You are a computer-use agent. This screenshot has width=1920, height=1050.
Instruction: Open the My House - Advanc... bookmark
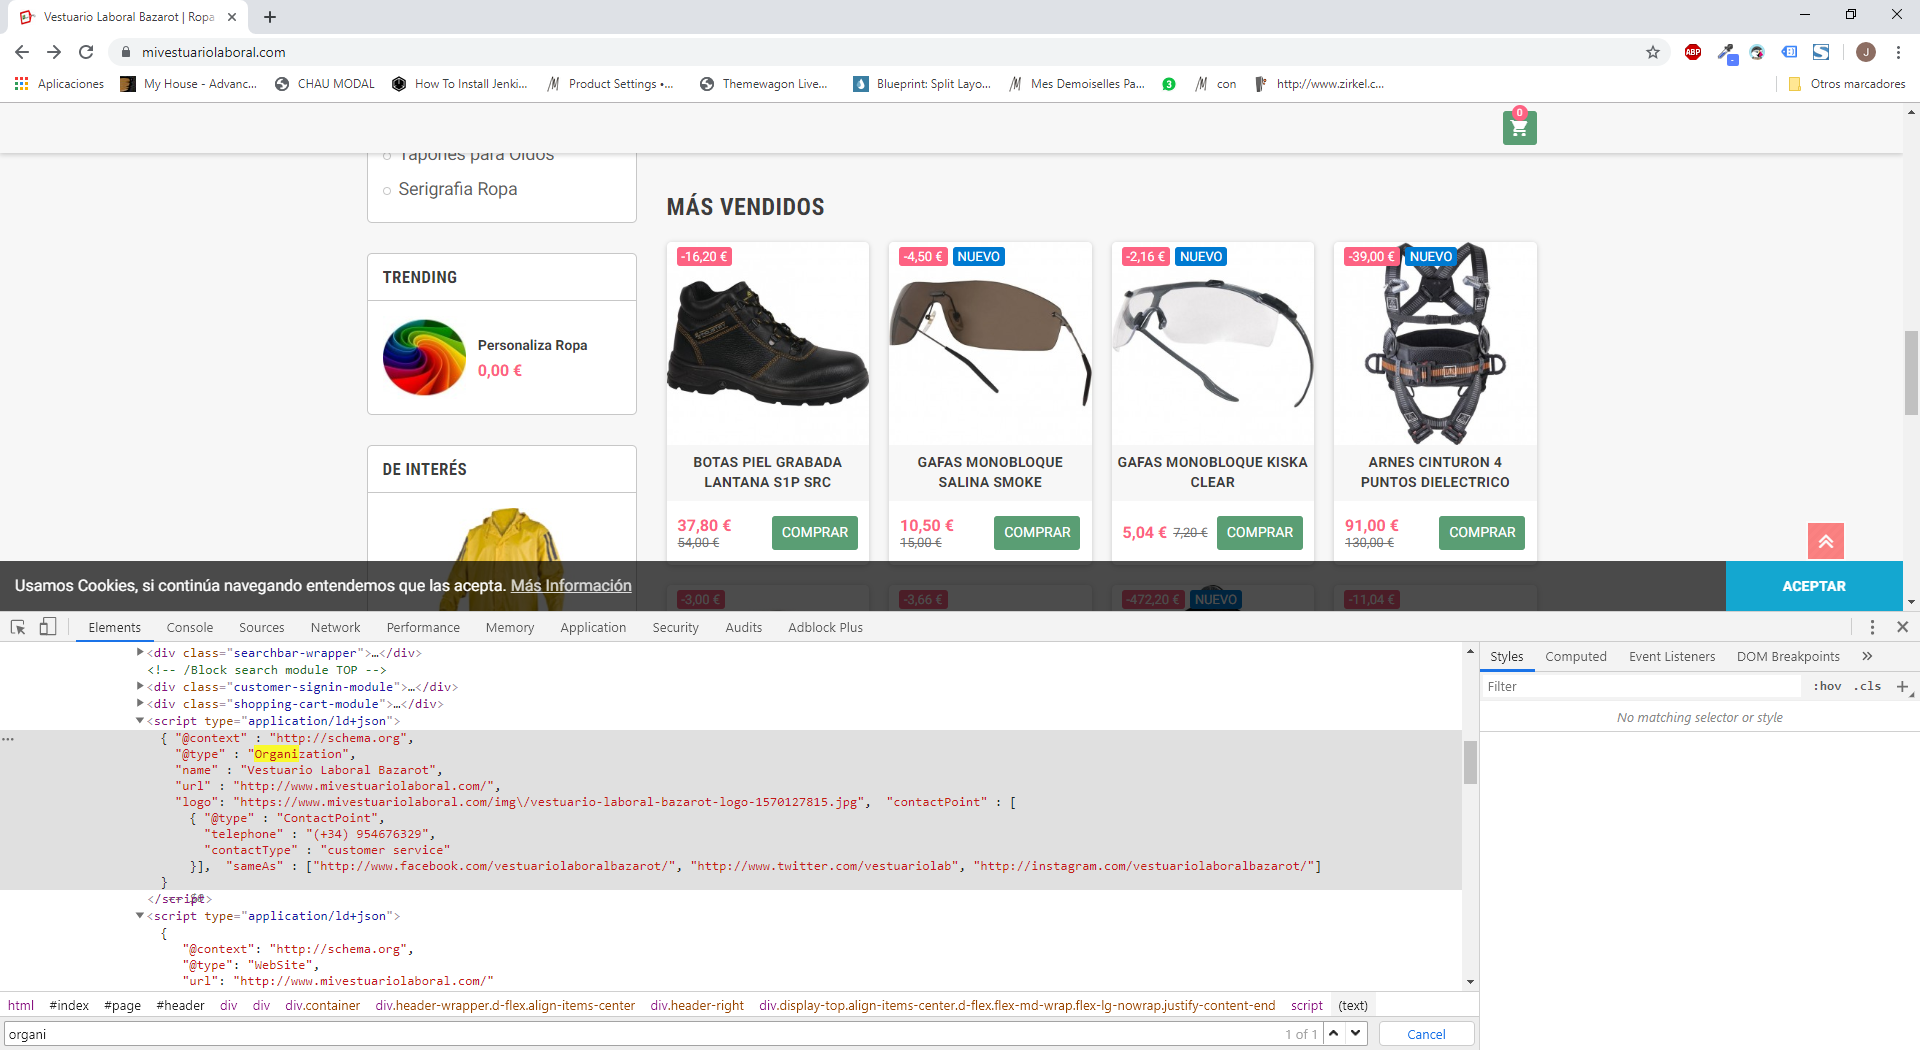pyautogui.click(x=188, y=84)
